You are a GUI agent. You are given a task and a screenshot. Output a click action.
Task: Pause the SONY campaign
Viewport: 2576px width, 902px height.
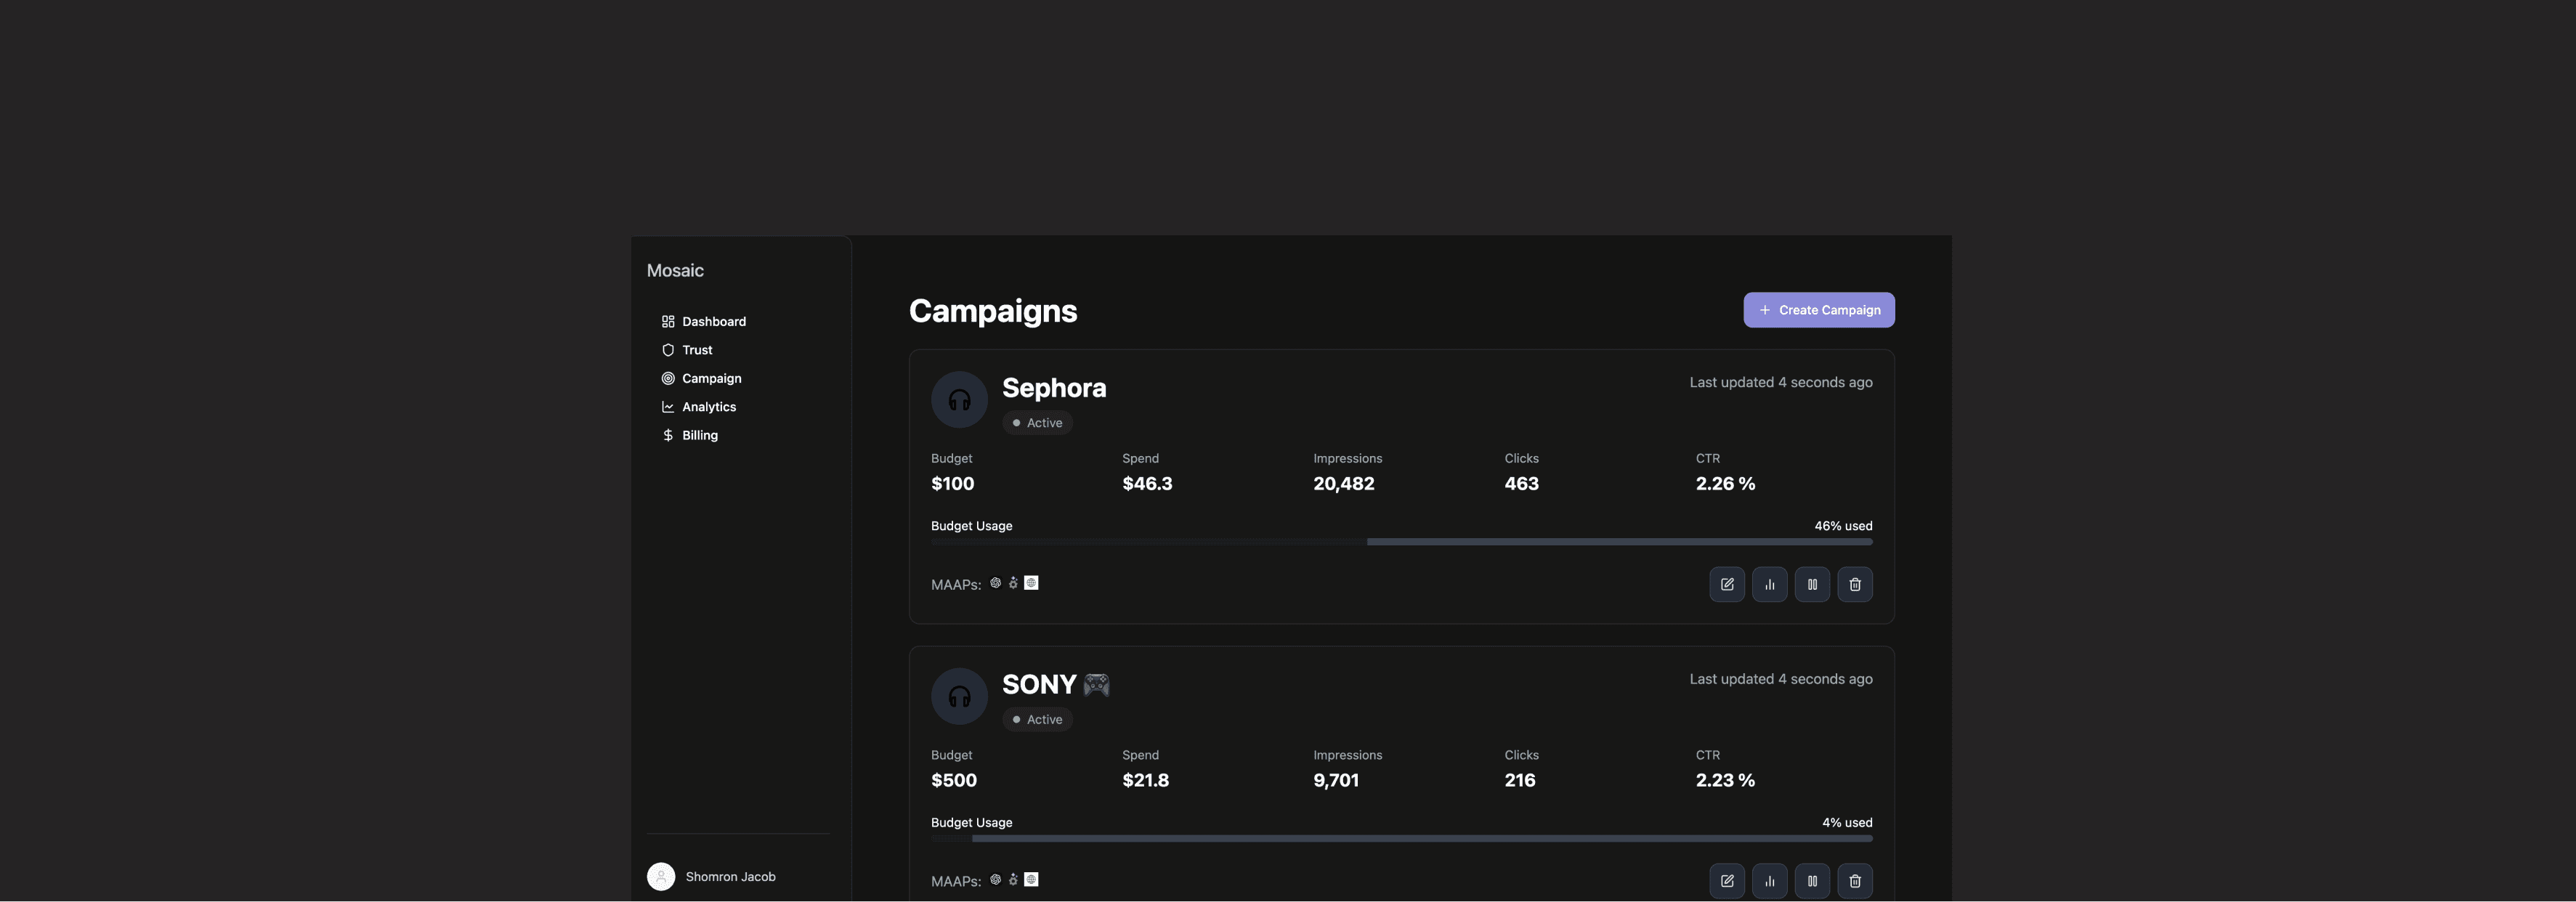(x=1812, y=881)
